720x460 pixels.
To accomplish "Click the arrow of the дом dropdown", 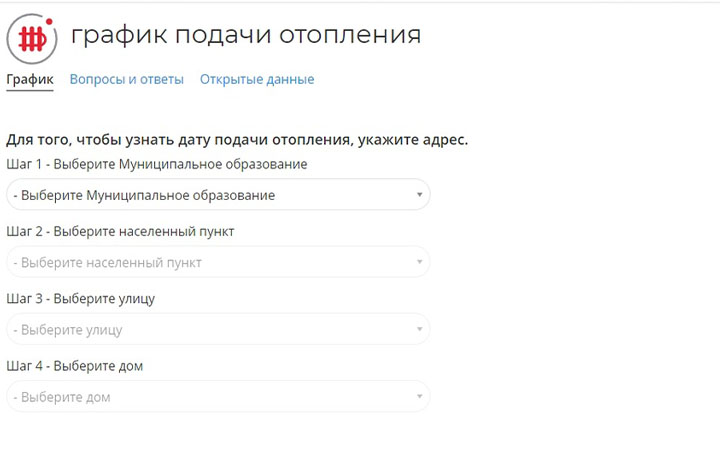I will (420, 396).
